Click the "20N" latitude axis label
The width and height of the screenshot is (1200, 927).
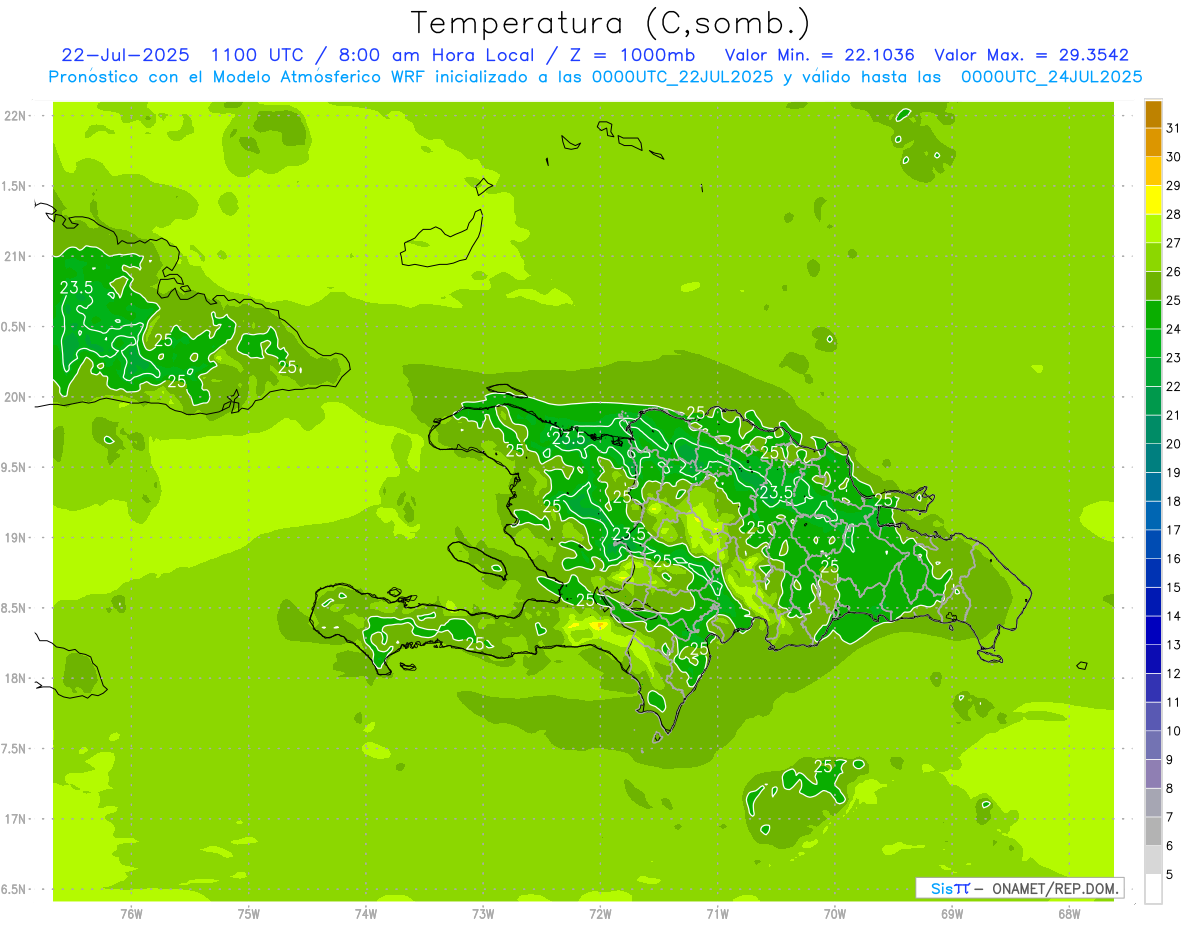pyautogui.click(x=16, y=397)
